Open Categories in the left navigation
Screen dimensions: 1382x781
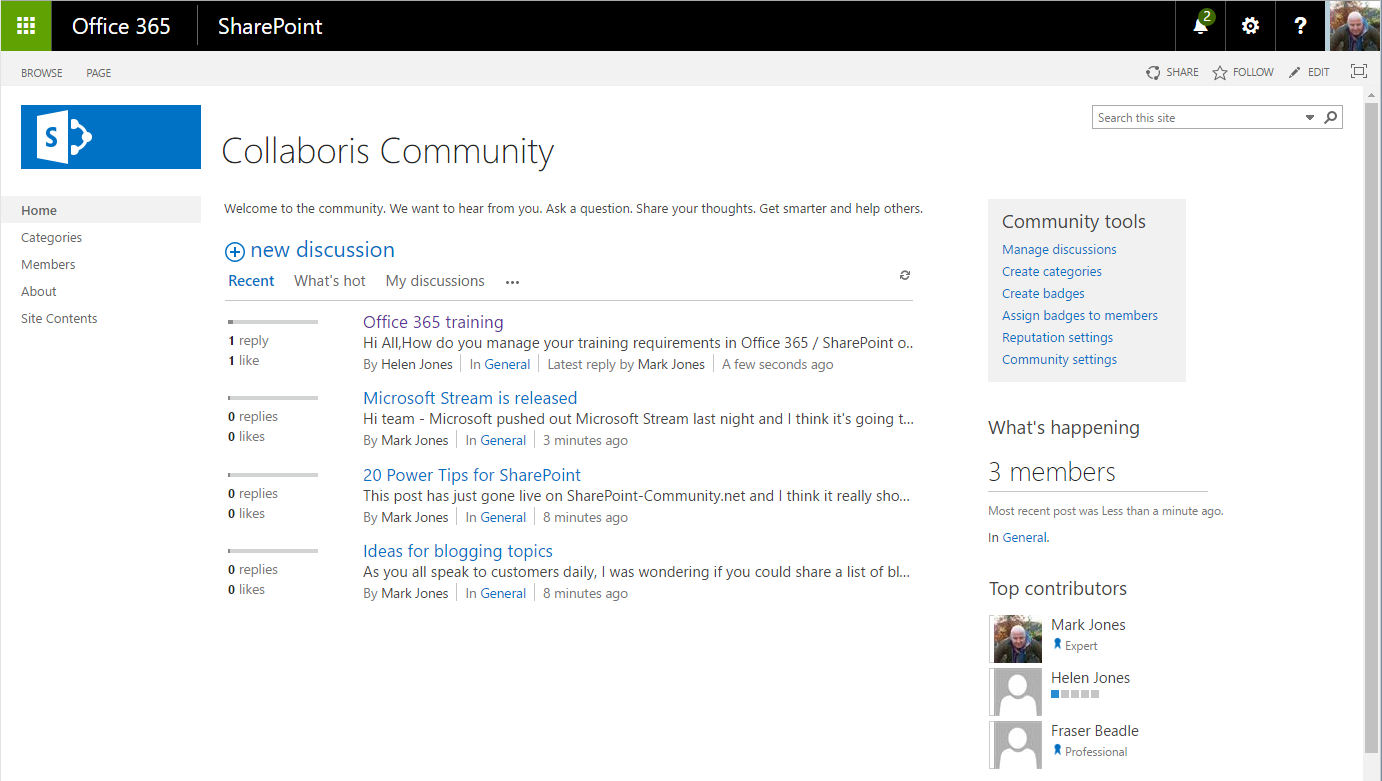click(52, 238)
